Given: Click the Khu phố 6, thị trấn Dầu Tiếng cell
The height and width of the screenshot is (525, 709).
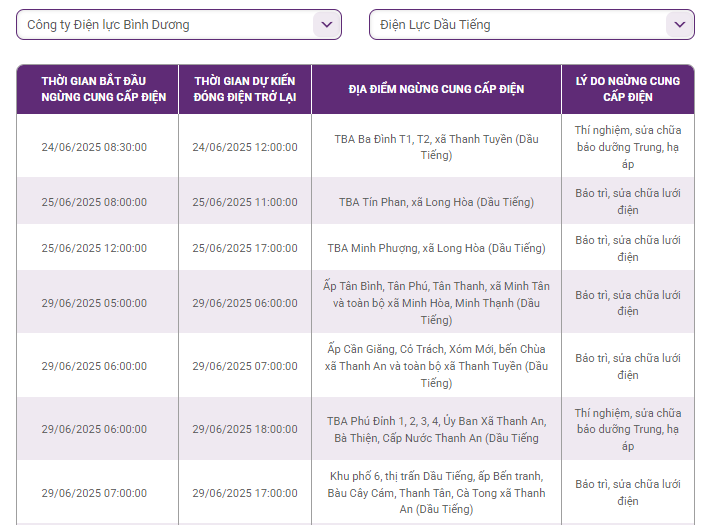Looking at the screenshot, I should [436, 492].
